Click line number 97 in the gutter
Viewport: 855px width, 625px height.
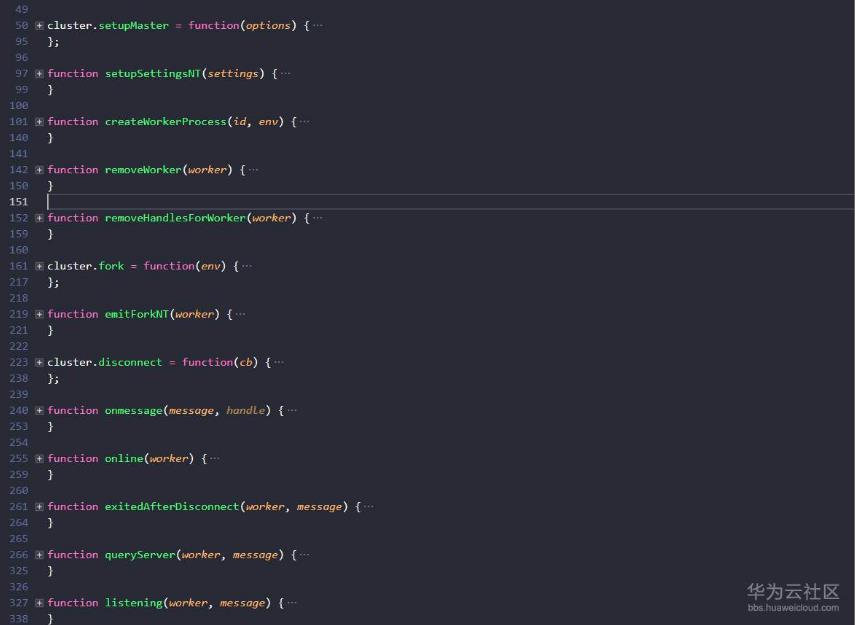coord(21,74)
